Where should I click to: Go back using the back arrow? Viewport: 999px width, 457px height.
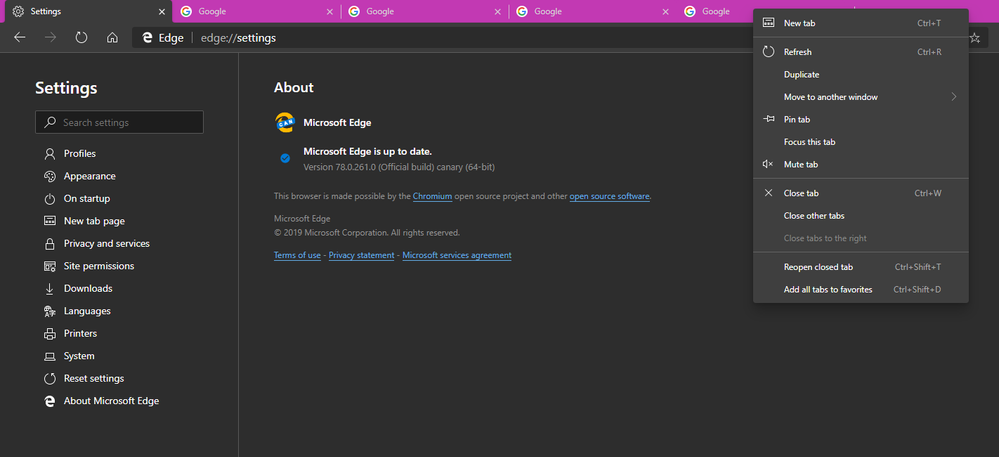pyautogui.click(x=20, y=38)
